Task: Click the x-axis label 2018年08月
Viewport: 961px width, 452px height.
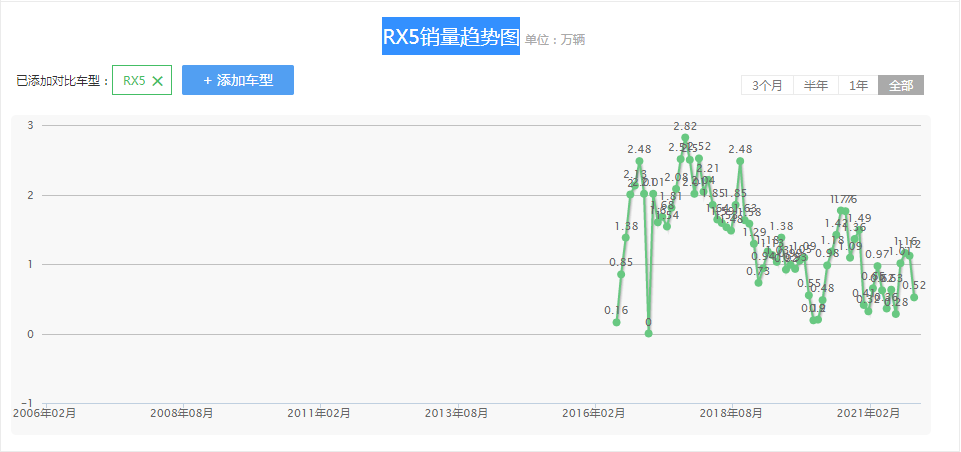Action: click(x=732, y=413)
